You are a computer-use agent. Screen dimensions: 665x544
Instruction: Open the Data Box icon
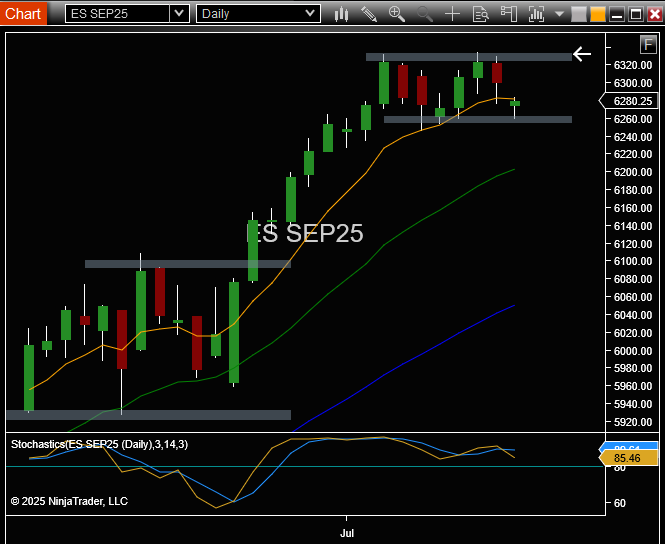(481, 14)
